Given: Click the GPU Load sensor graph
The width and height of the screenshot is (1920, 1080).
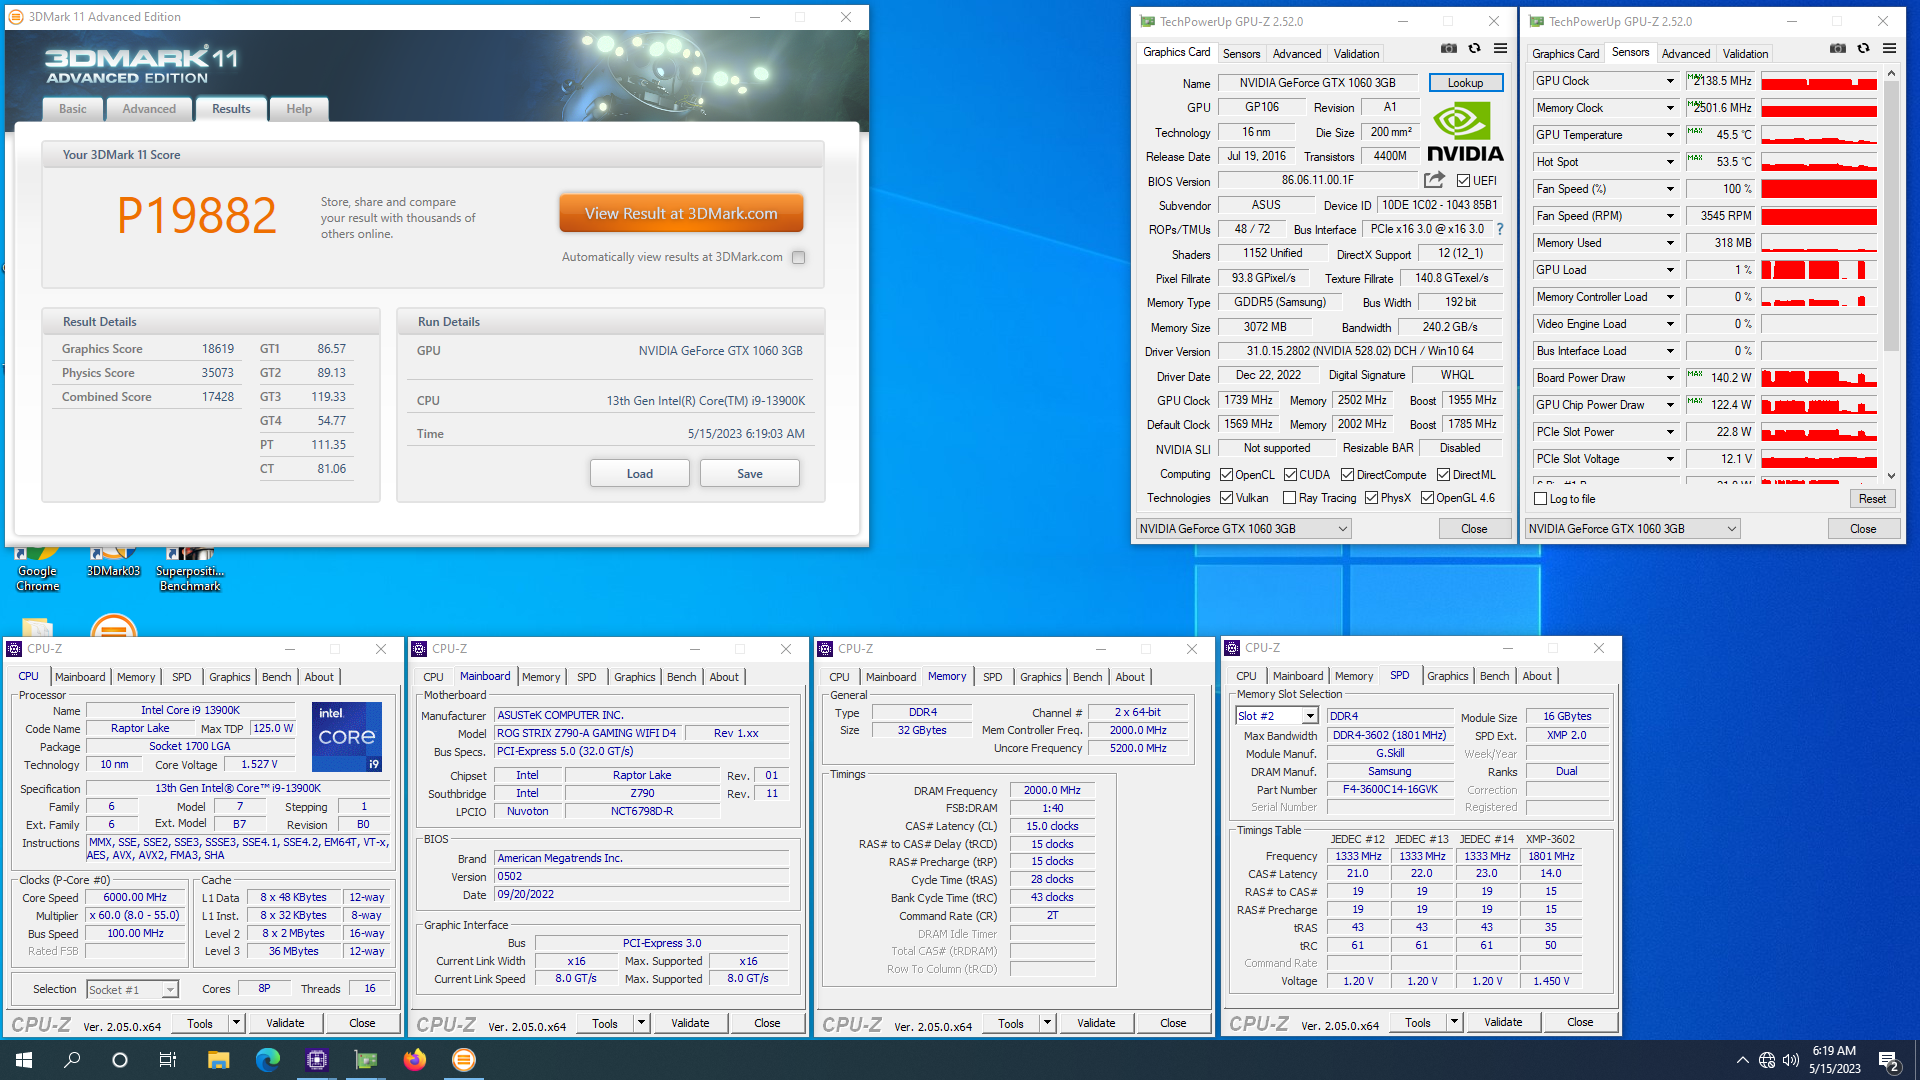Looking at the screenshot, I should point(1819,270).
